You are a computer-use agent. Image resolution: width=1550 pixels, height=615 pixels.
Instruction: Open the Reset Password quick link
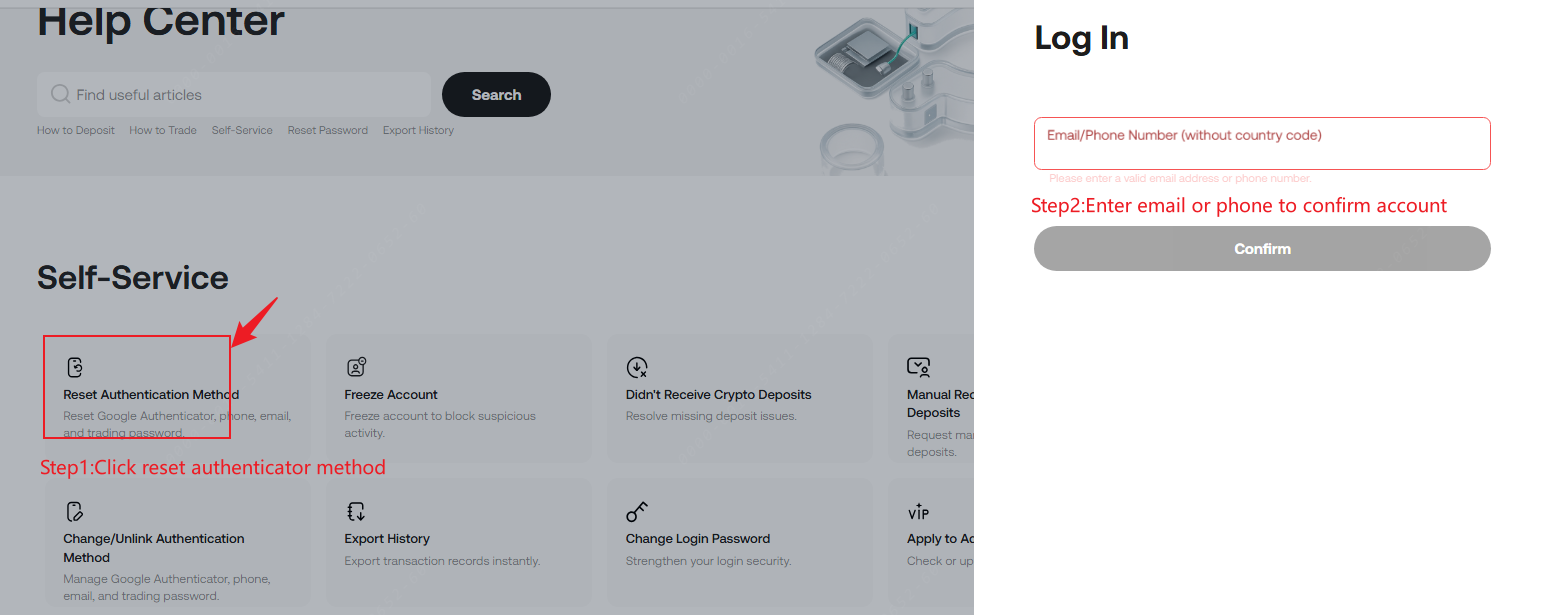pyautogui.click(x=327, y=131)
